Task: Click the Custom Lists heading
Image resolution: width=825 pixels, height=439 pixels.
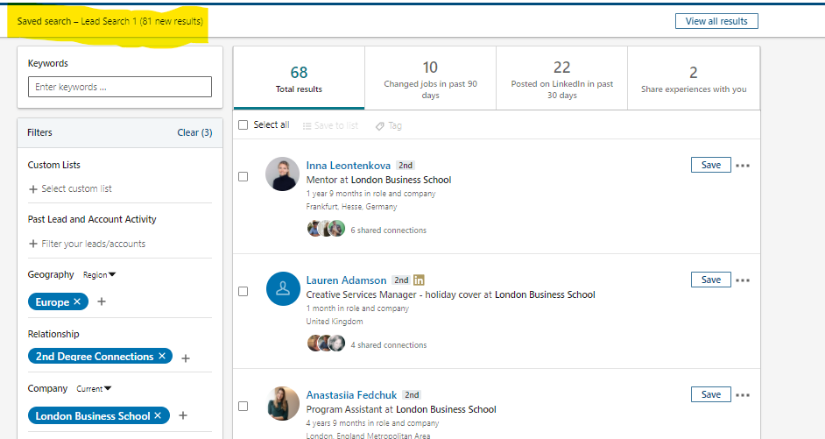Action: coord(54,165)
